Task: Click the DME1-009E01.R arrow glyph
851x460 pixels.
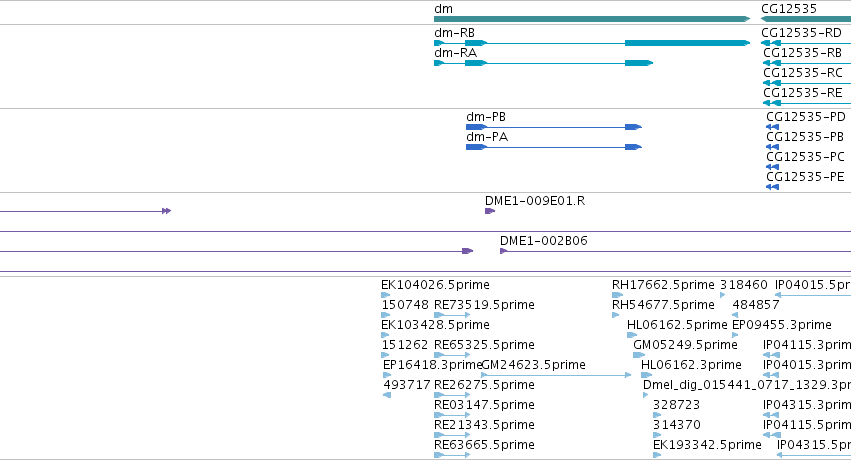Action: click(490, 211)
